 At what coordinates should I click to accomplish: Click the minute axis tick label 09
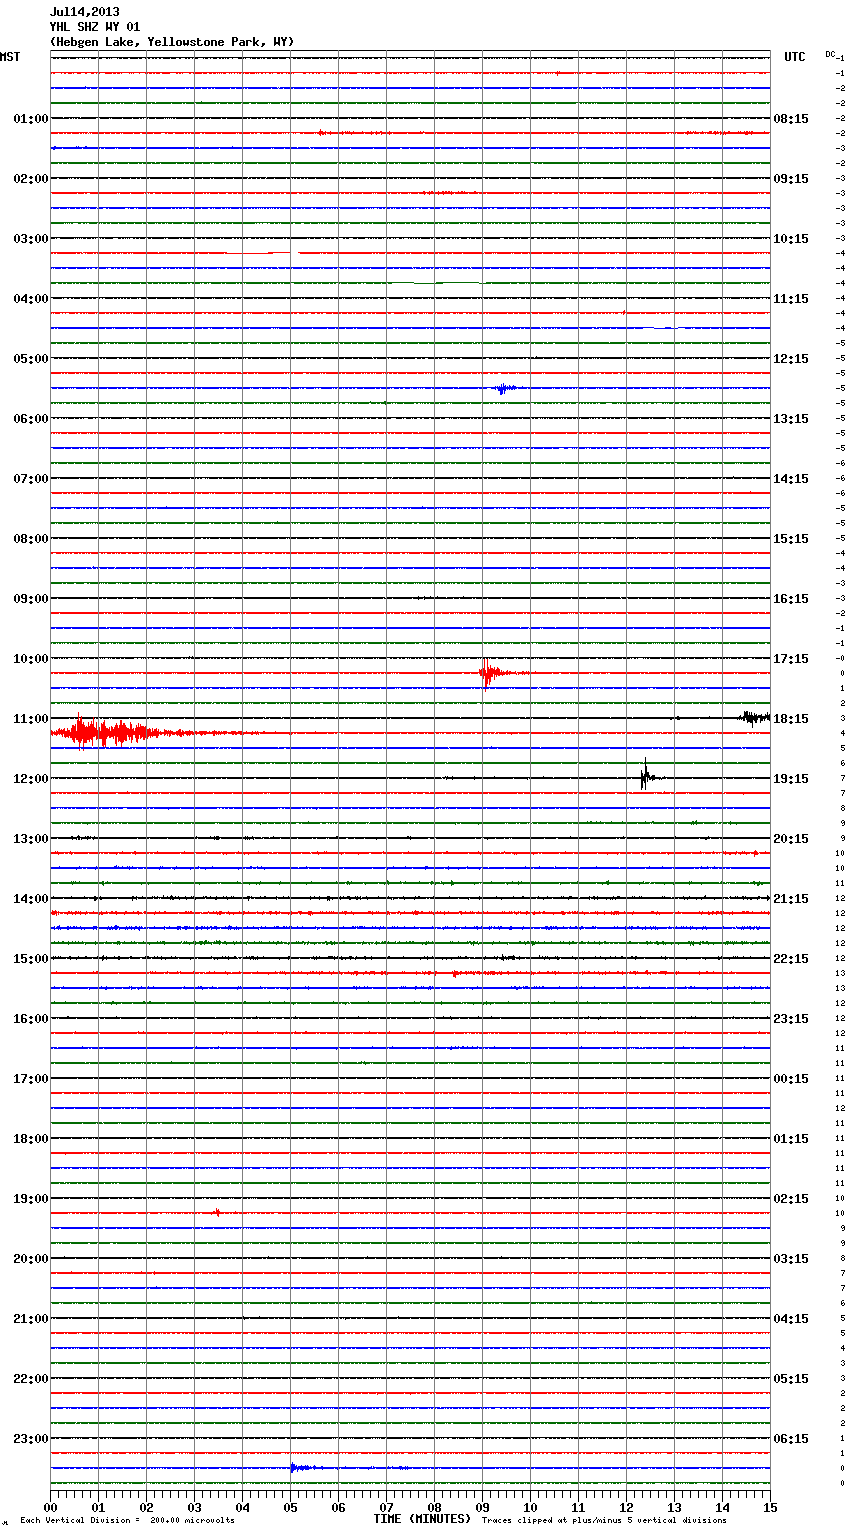coord(482,1507)
